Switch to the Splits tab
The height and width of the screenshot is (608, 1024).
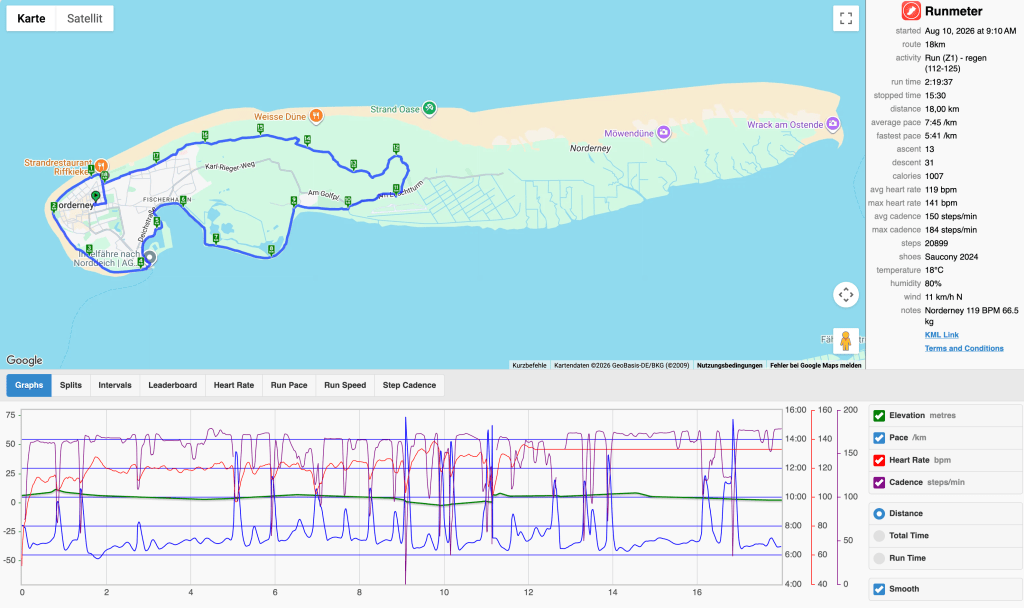pyautogui.click(x=71, y=385)
